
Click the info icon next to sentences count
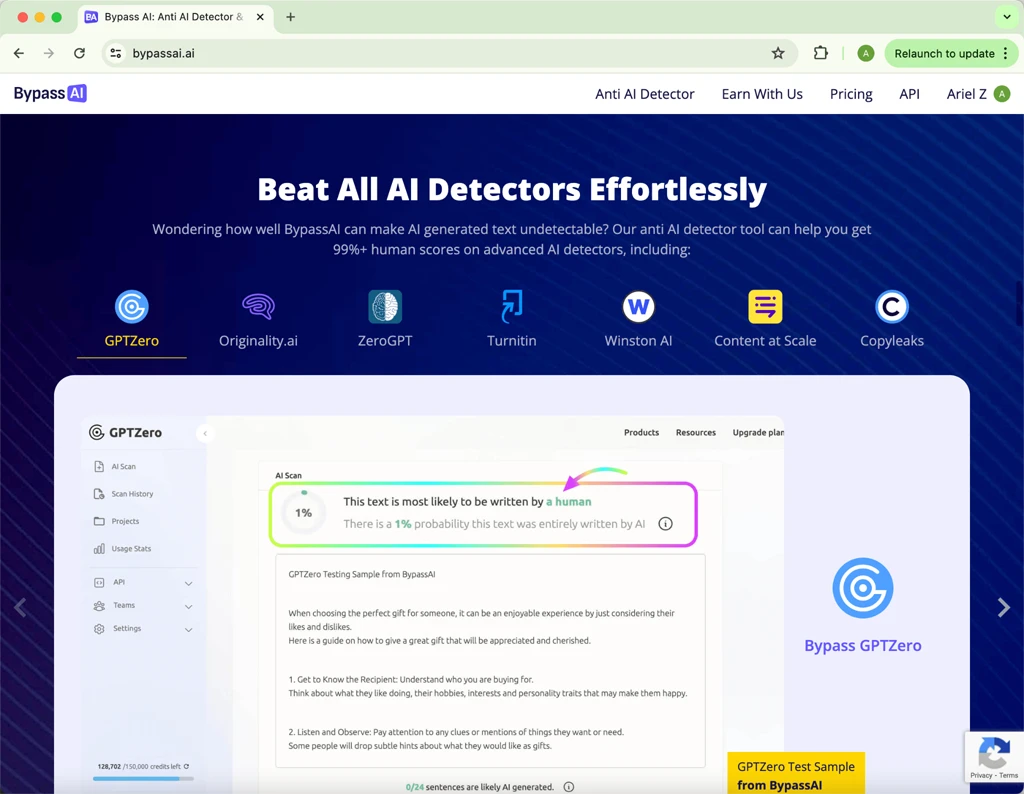tap(569, 787)
